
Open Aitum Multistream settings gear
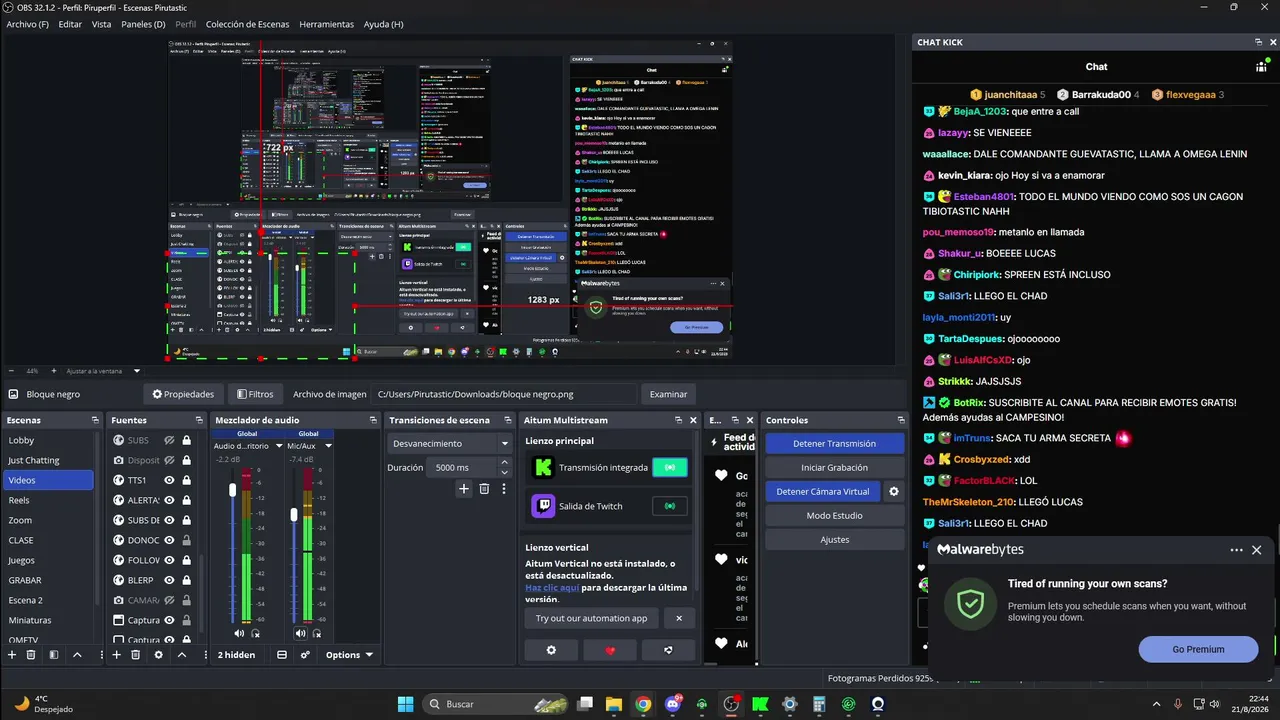[x=551, y=650]
